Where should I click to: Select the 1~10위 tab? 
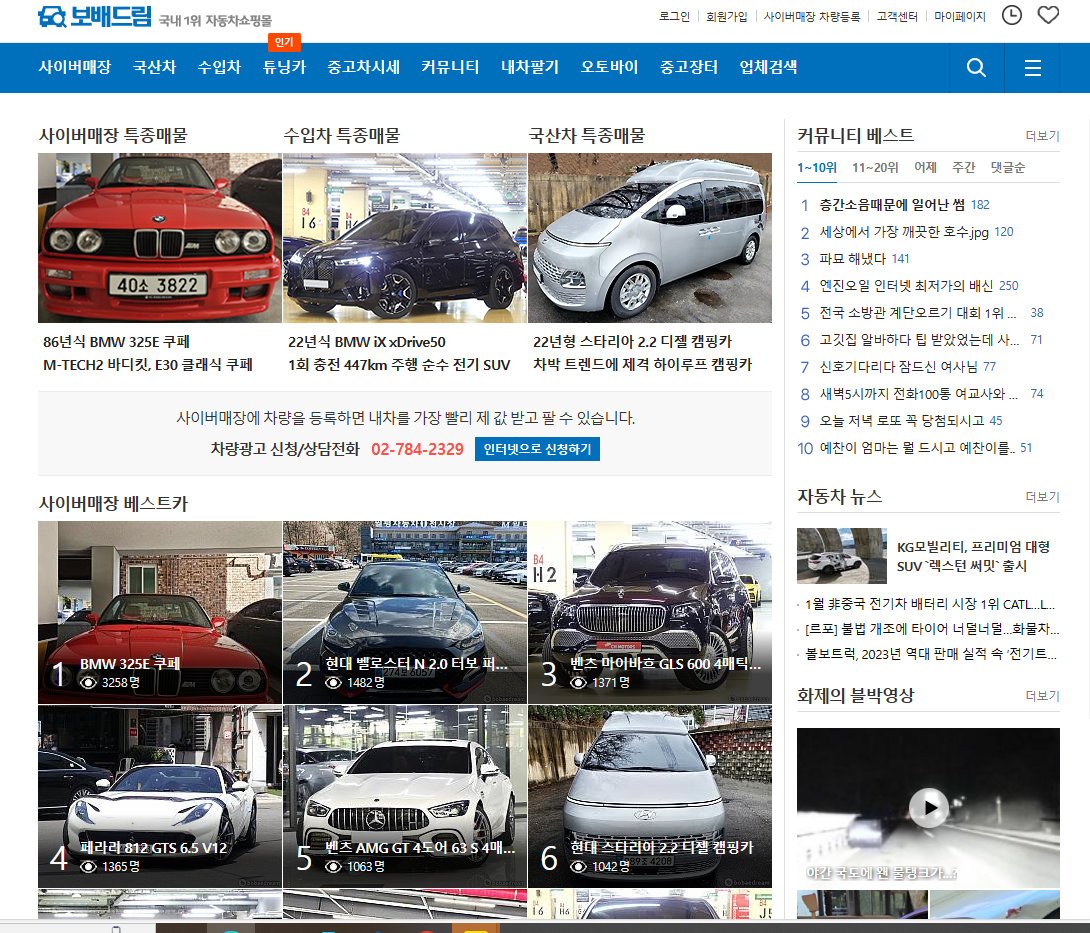pyautogui.click(x=817, y=168)
